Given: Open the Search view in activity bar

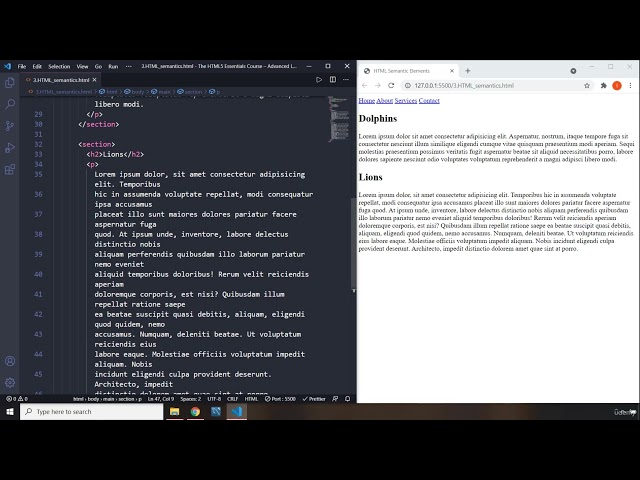Looking at the screenshot, I should click(x=10, y=104).
